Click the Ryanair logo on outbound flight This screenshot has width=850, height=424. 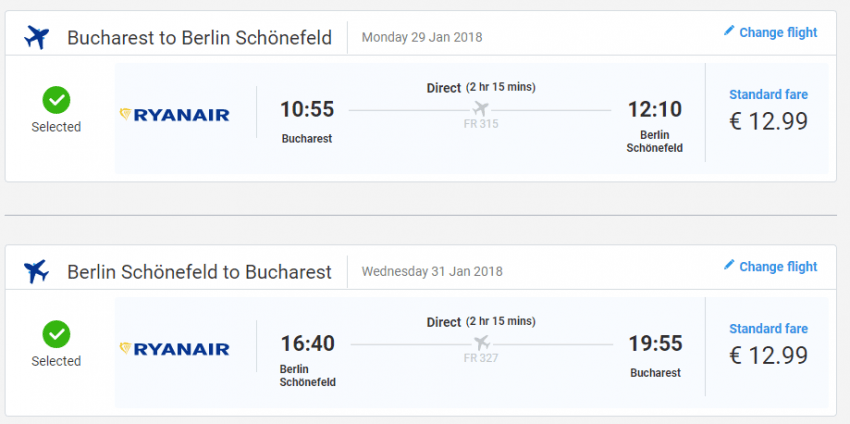click(175, 115)
